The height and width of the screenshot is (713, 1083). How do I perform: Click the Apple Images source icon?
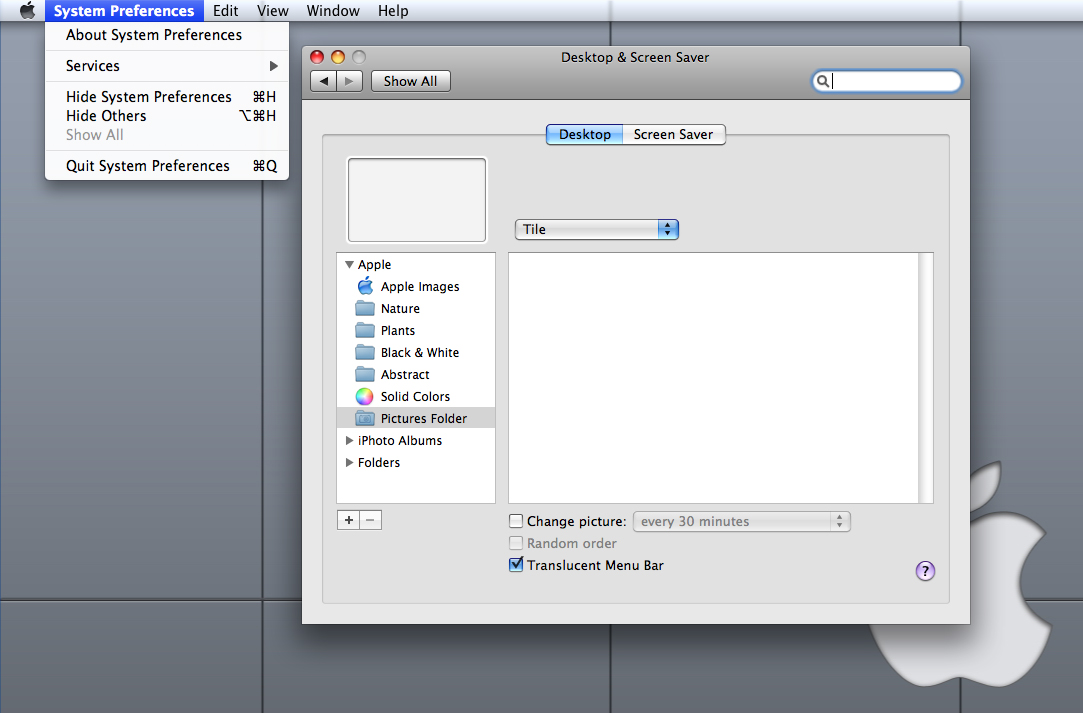pos(365,286)
